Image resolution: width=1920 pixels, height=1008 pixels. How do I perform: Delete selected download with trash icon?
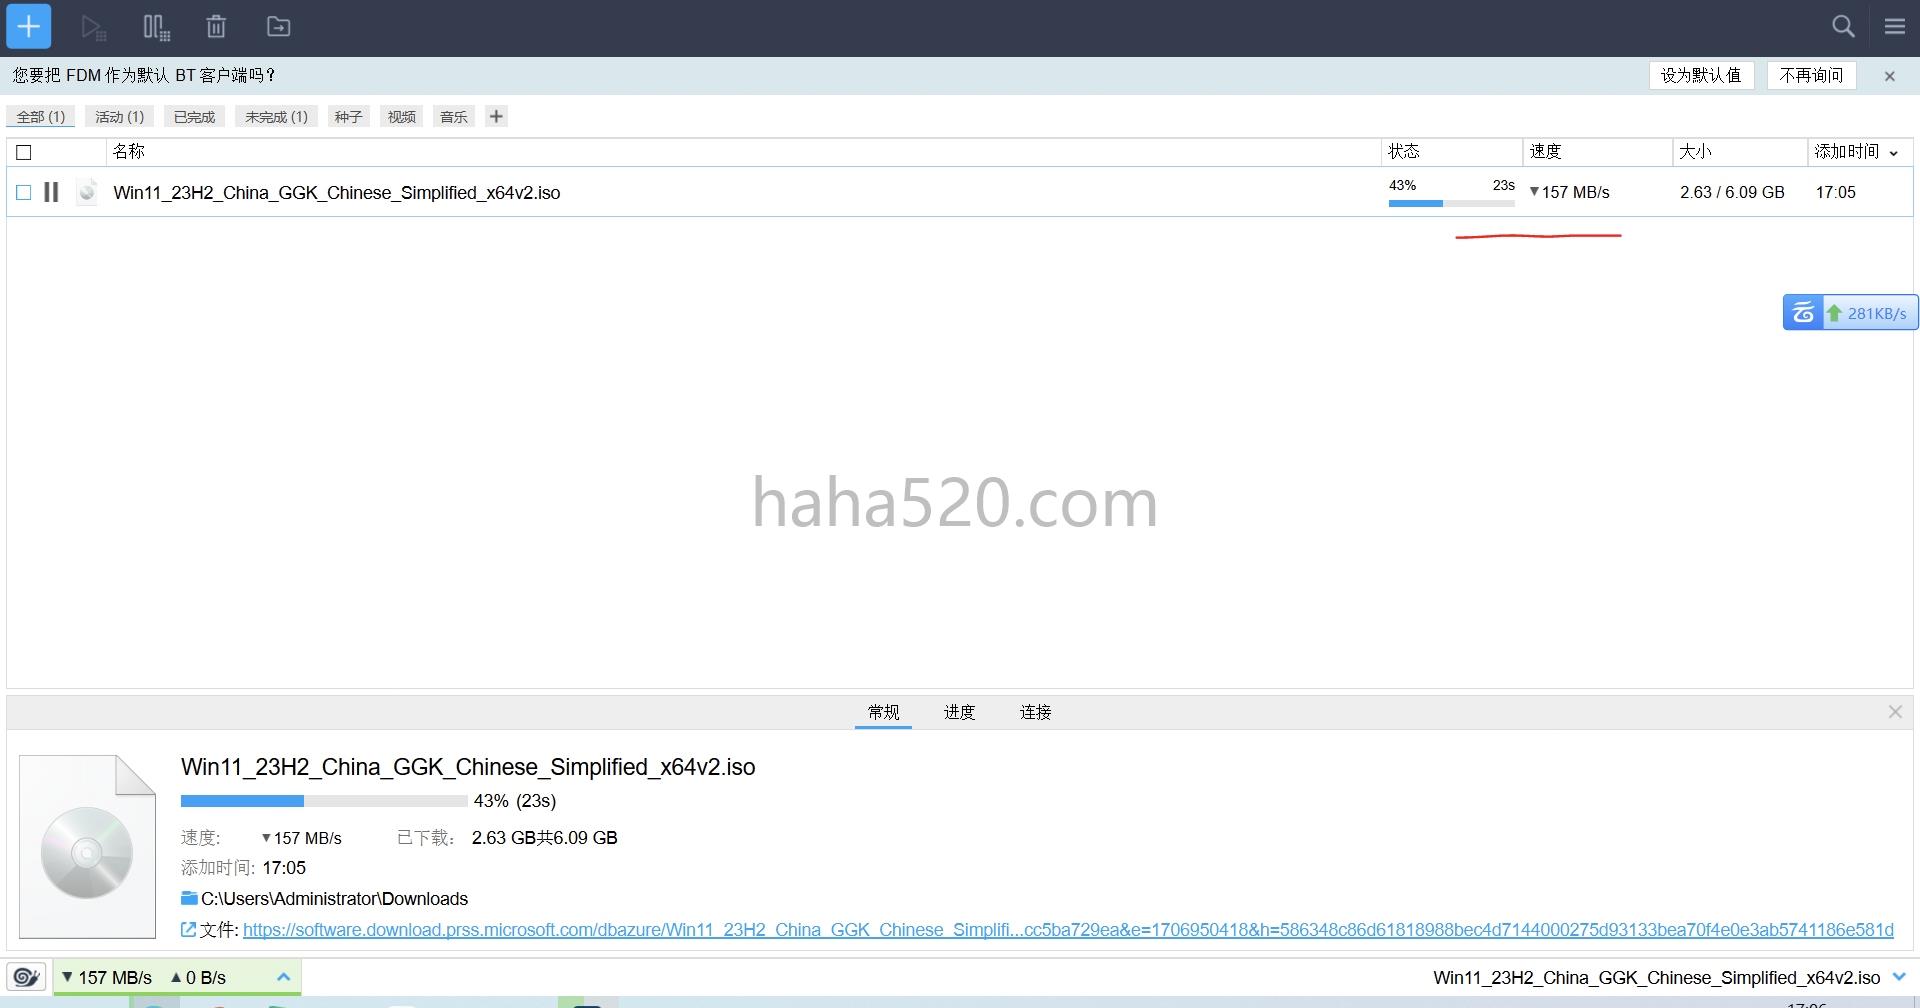pos(216,27)
